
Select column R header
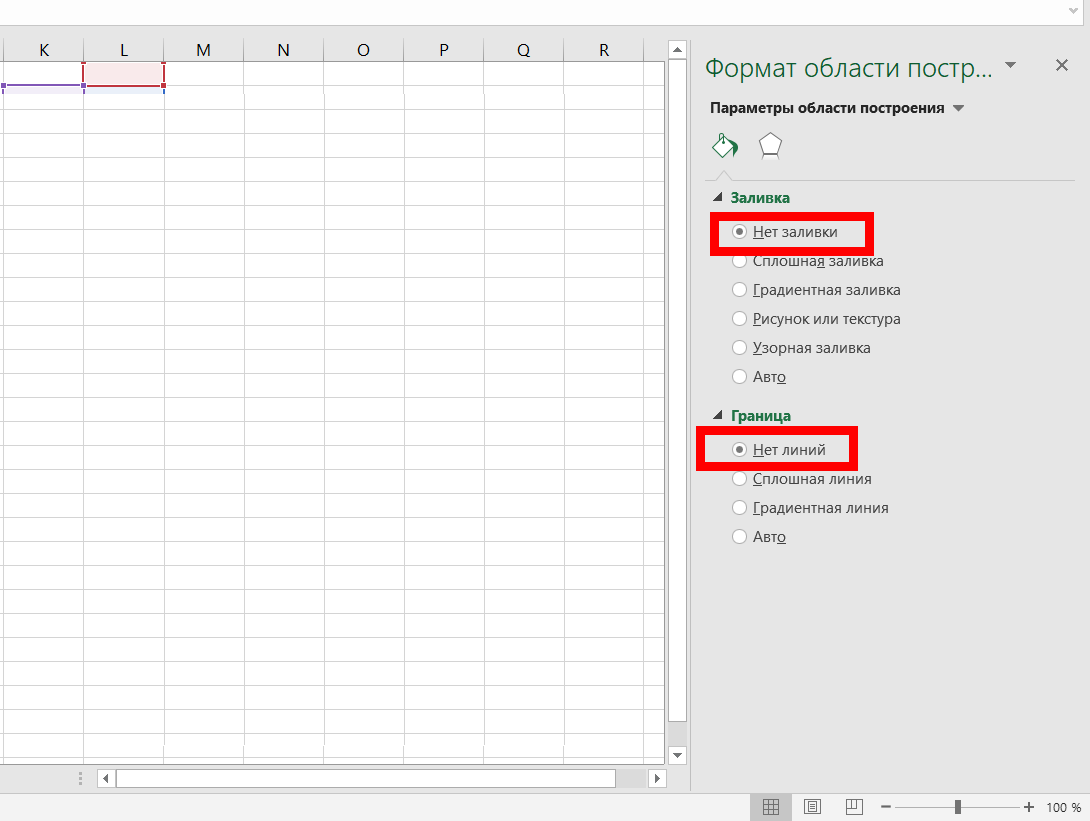click(603, 50)
